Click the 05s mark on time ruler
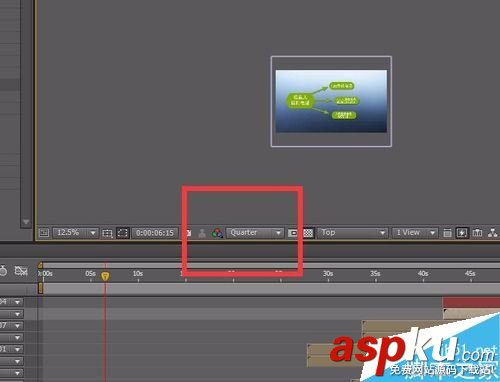The image size is (500, 382). pyautogui.click(x=90, y=274)
